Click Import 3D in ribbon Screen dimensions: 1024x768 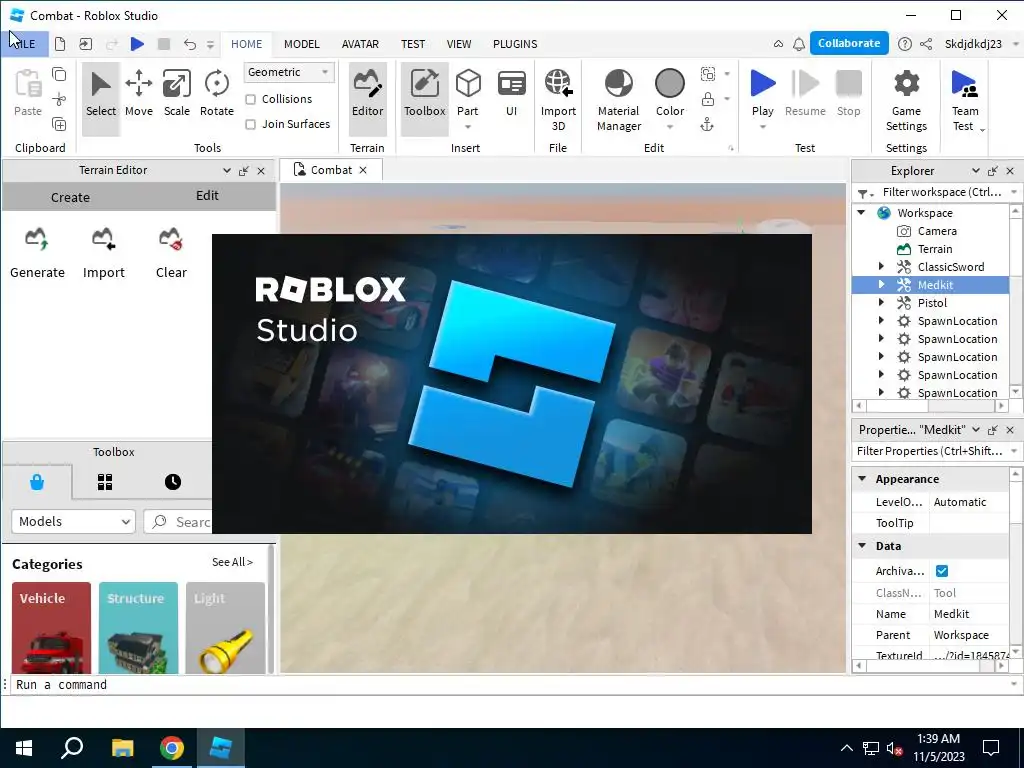pos(558,99)
